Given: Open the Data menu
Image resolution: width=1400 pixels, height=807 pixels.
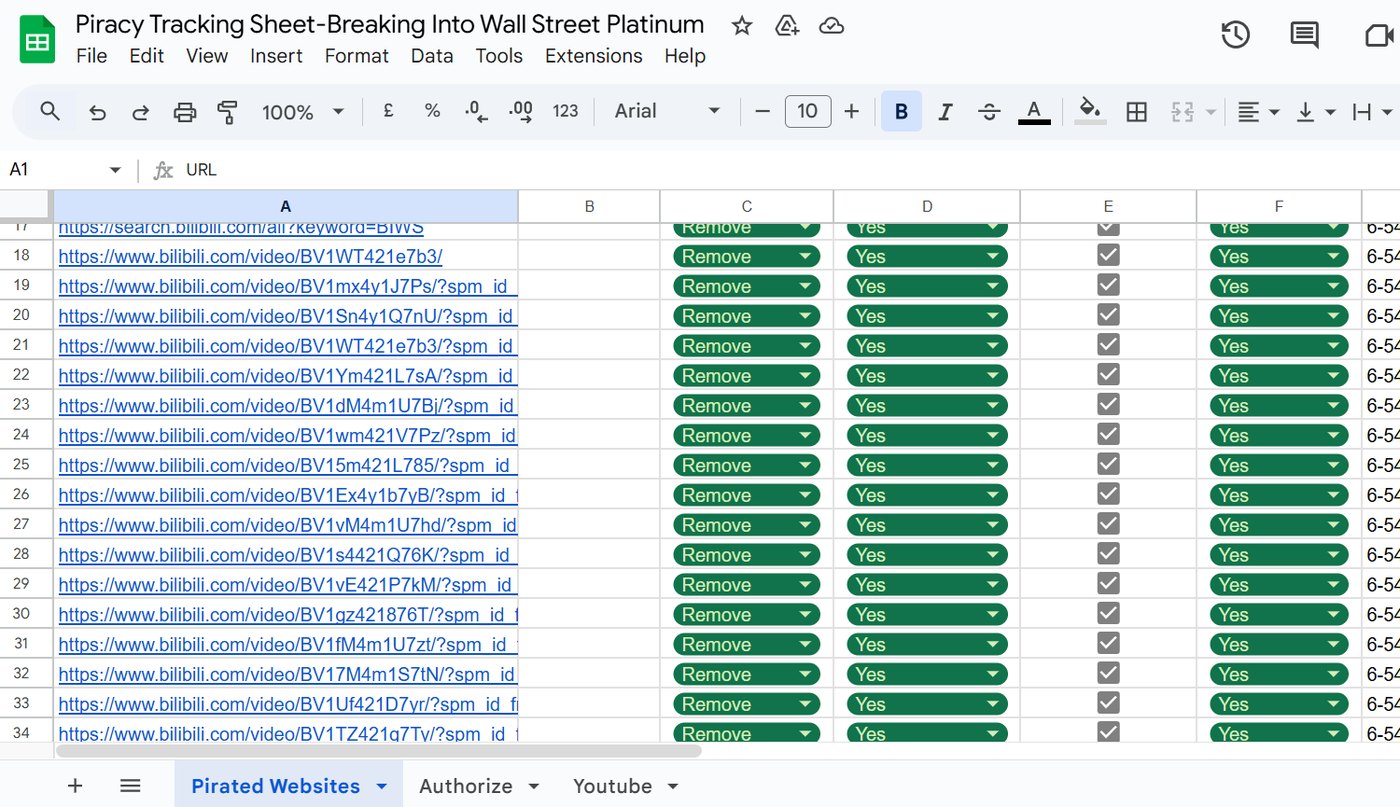Looking at the screenshot, I should click(x=432, y=56).
